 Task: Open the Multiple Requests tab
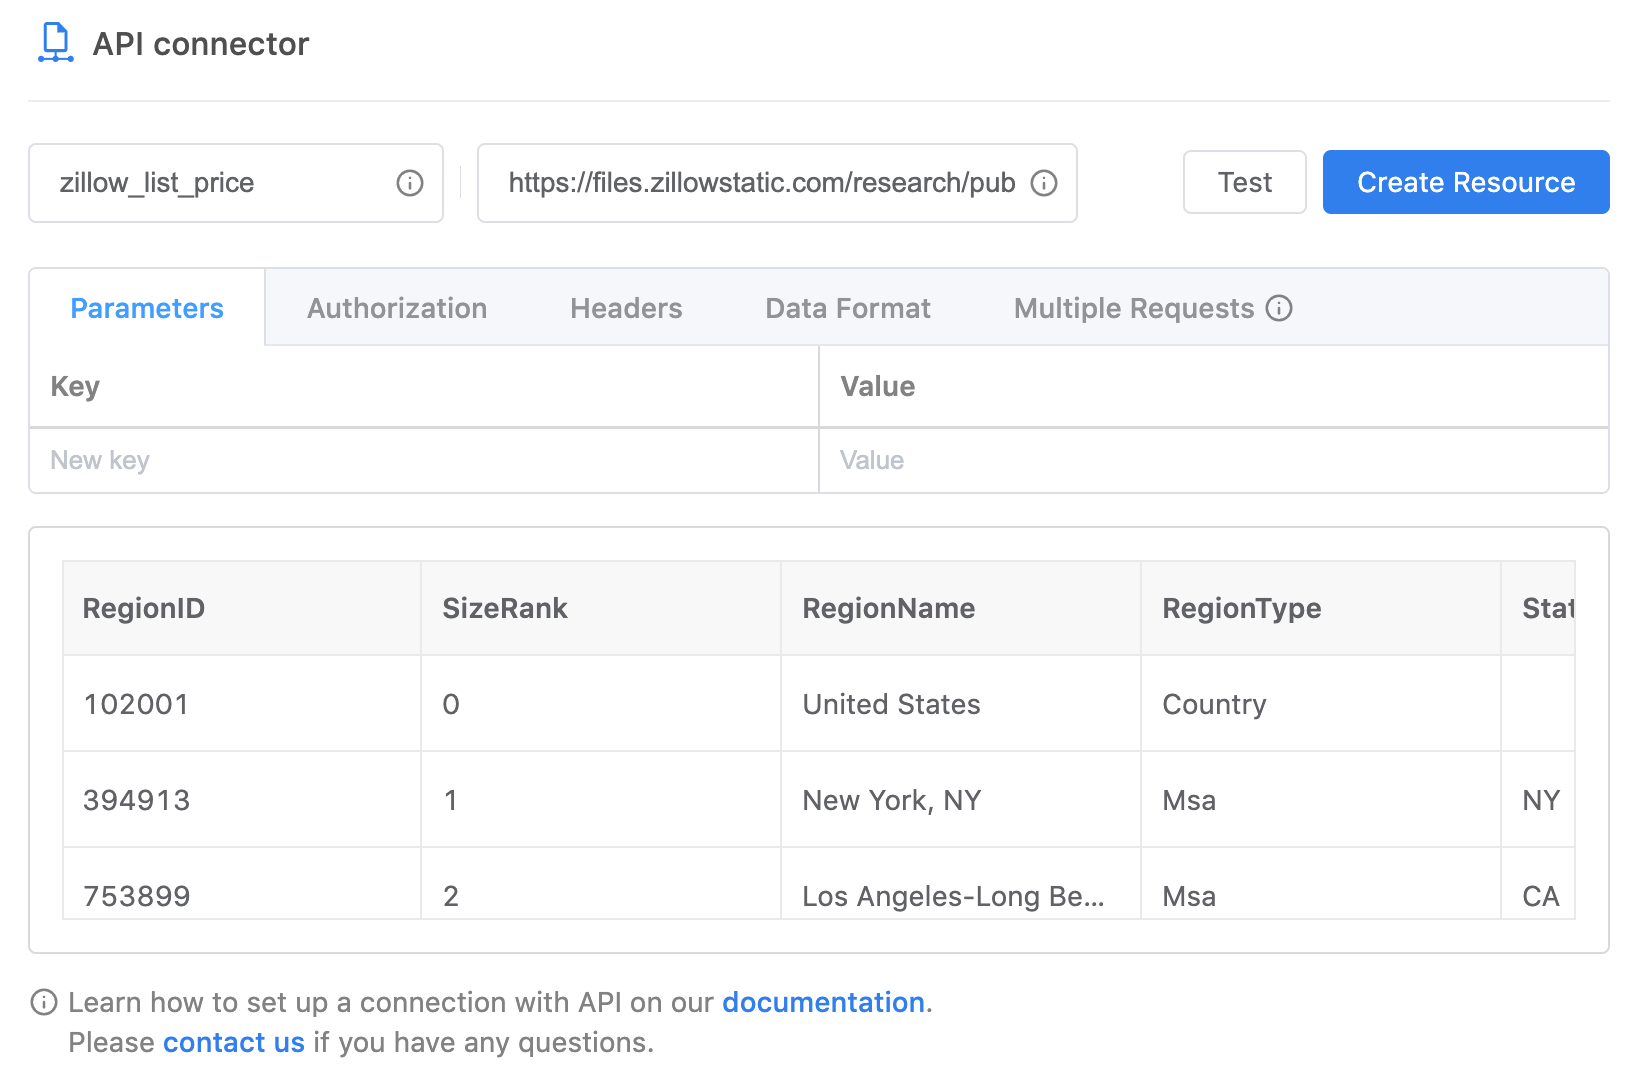pos(1133,308)
